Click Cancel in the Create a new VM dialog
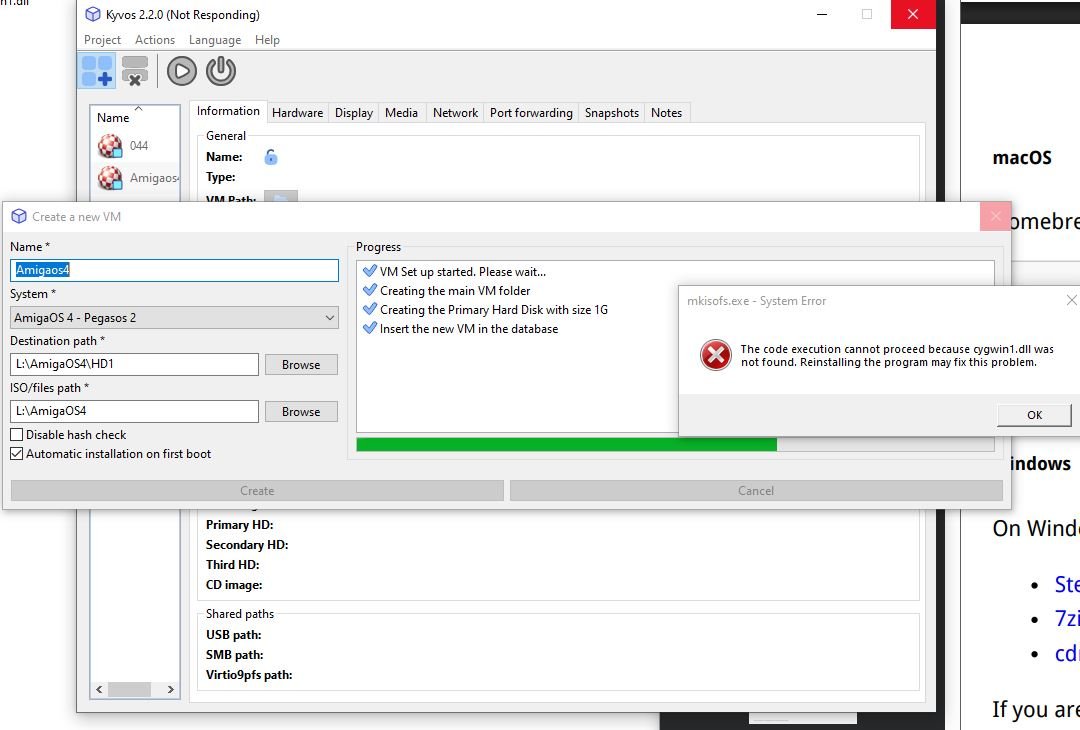 pyautogui.click(x=756, y=490)
